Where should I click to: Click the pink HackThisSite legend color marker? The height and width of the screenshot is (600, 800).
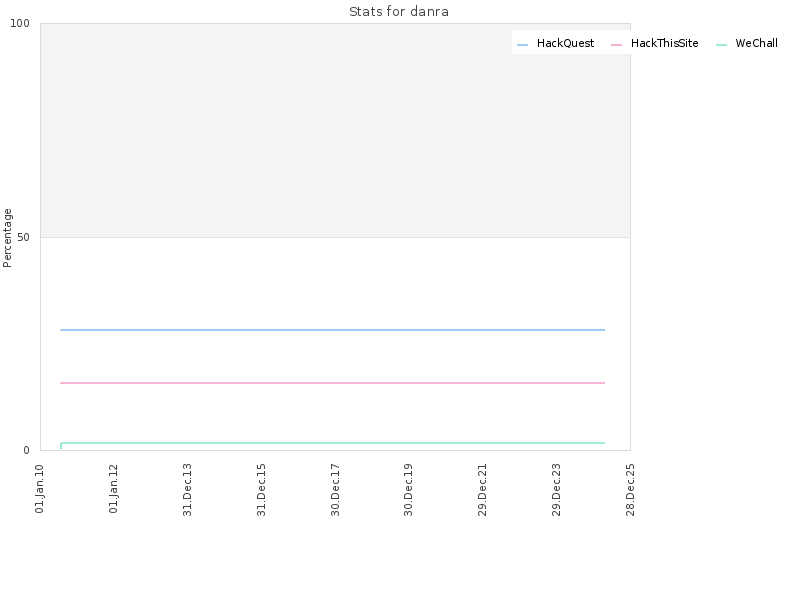point(616,45)
